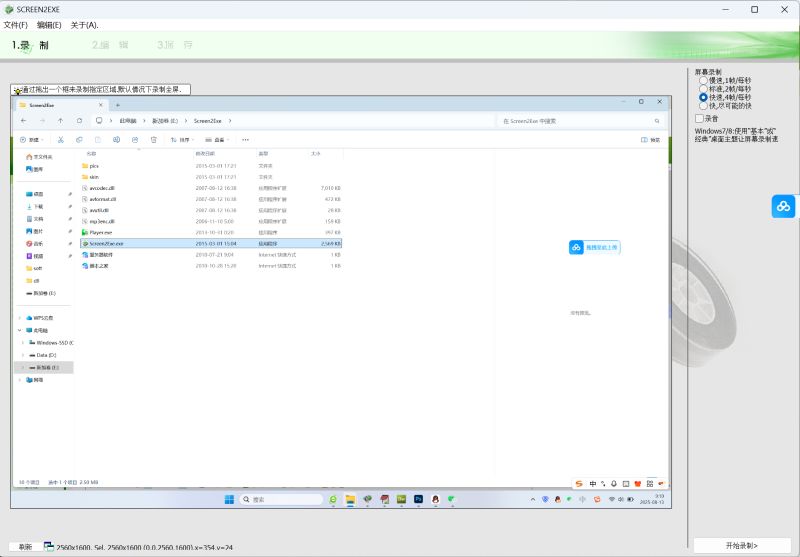
Task: Click the Refresh icon in the previewed Explorer
Action: 80,121
